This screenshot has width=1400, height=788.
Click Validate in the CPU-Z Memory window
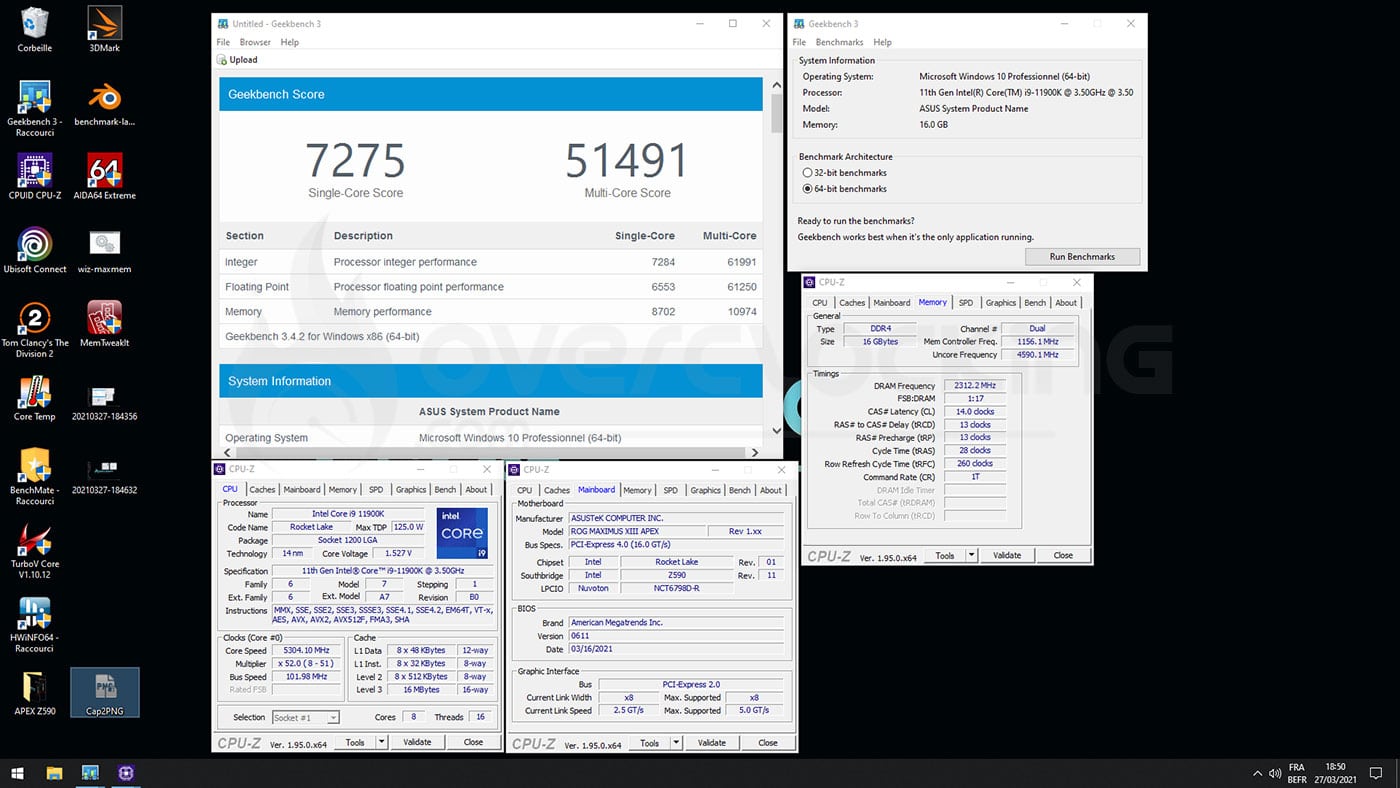coord(1007,555)
